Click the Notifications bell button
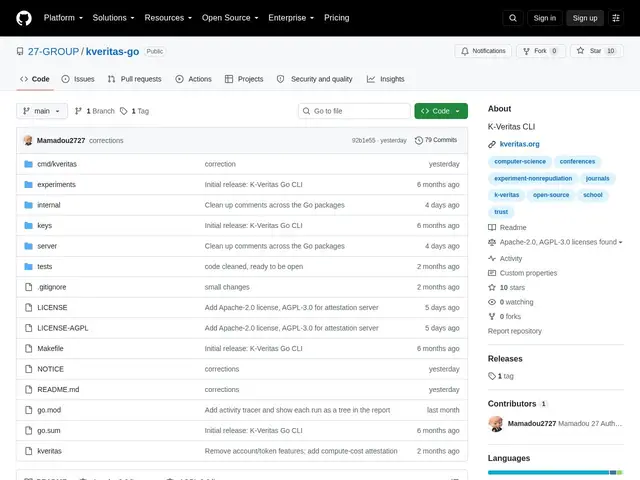This screenshot has width=640, height=480. (483, 51)
